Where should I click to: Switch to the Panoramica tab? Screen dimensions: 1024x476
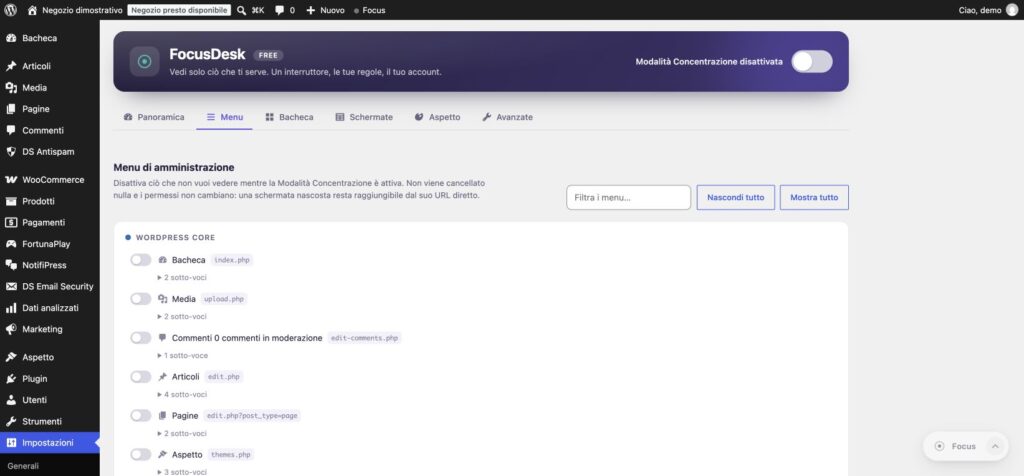pyautogui.click(x=154, y=118)
